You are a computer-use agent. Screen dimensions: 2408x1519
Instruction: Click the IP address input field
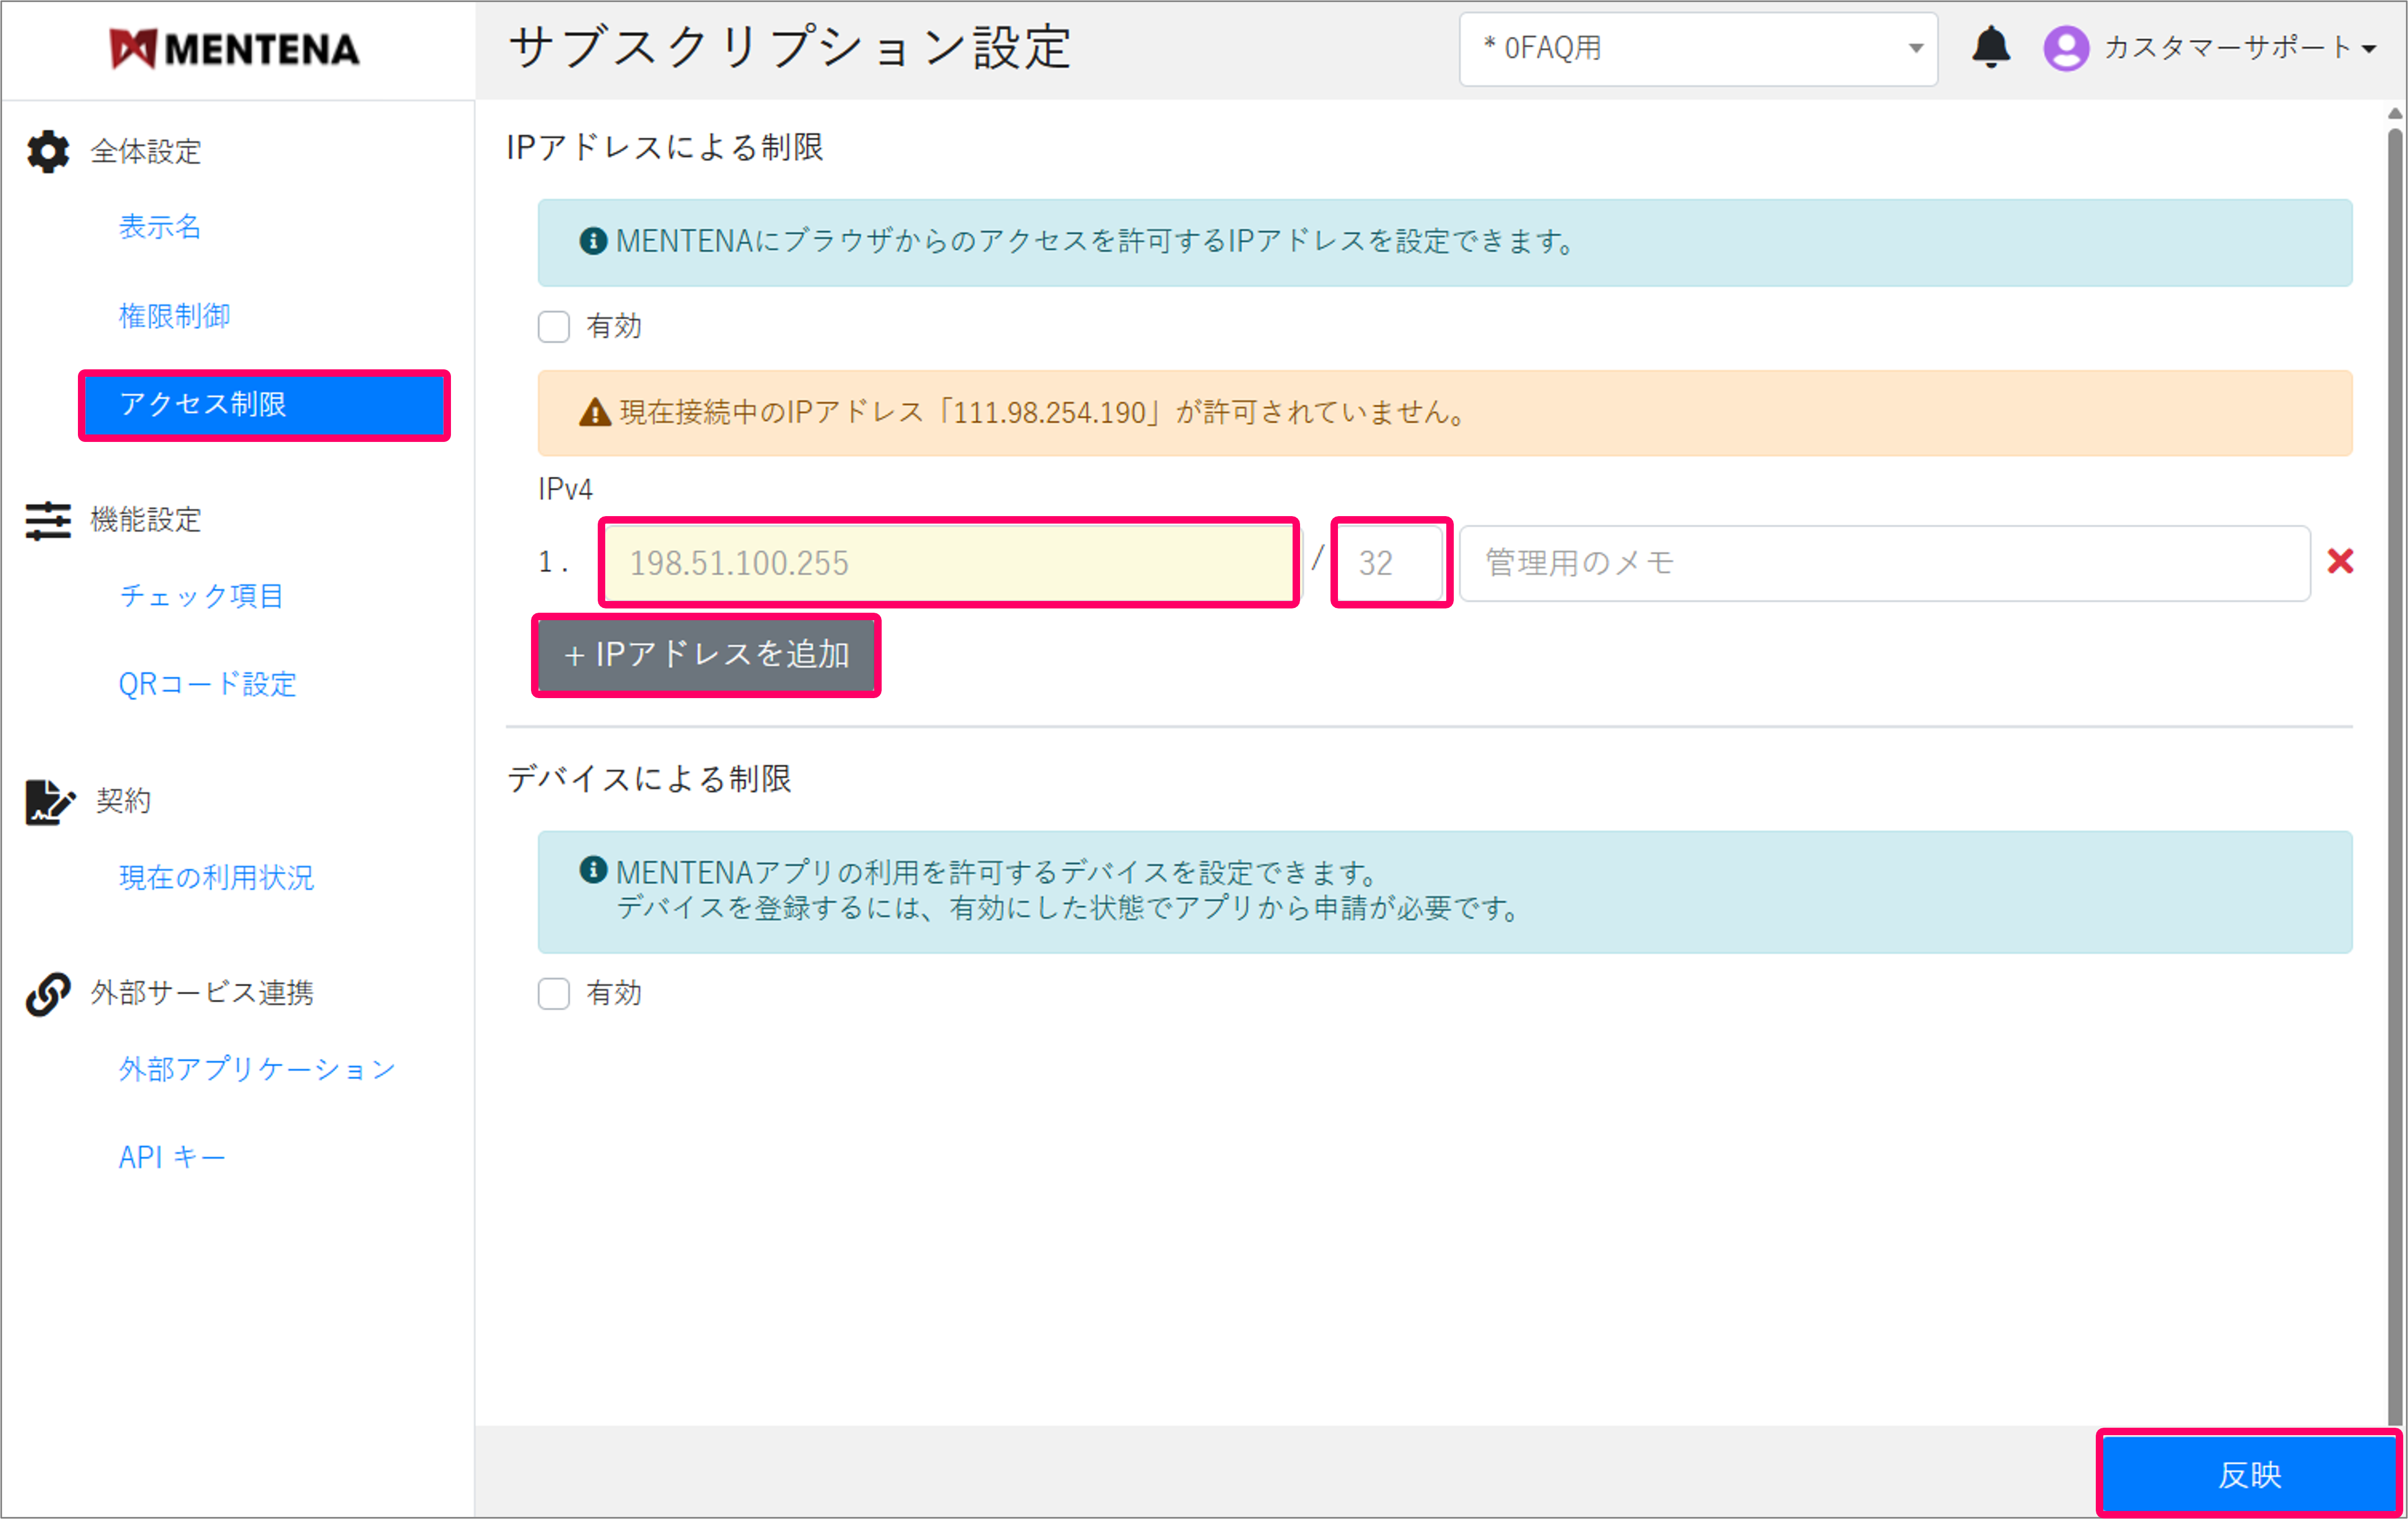(948, 563)
